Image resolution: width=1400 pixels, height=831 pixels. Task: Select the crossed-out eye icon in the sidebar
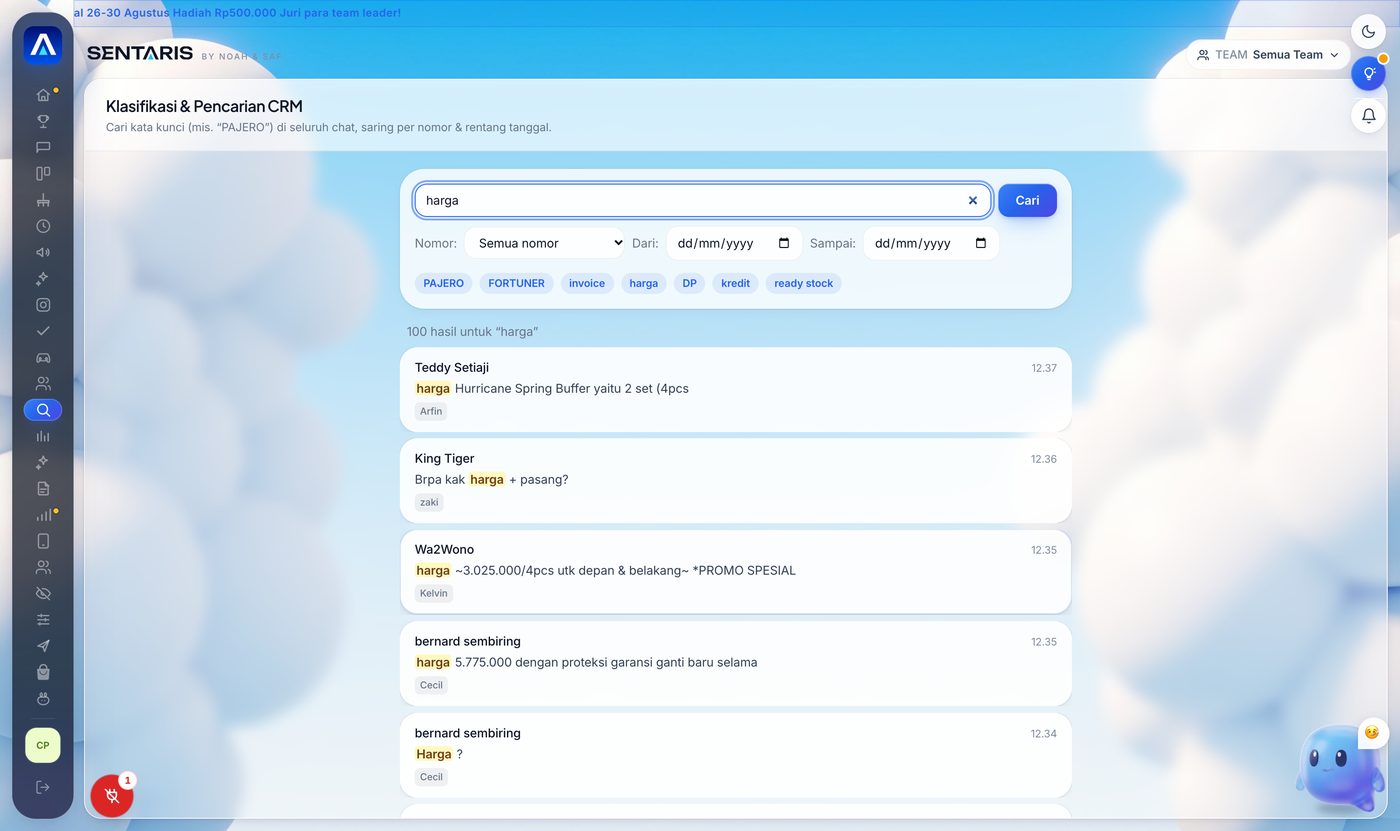point(43,594)
